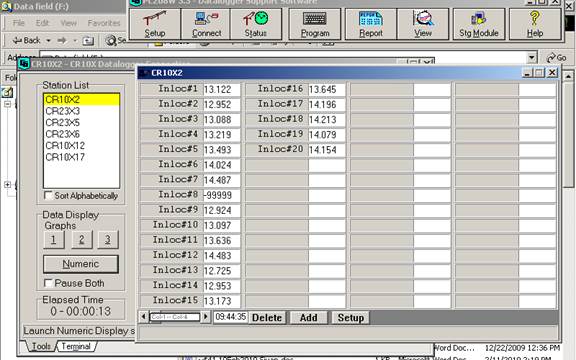This screenshot has width=576, height=360.
Task: Select CR10X2 in Station List
Action: [x=82, y=100]
